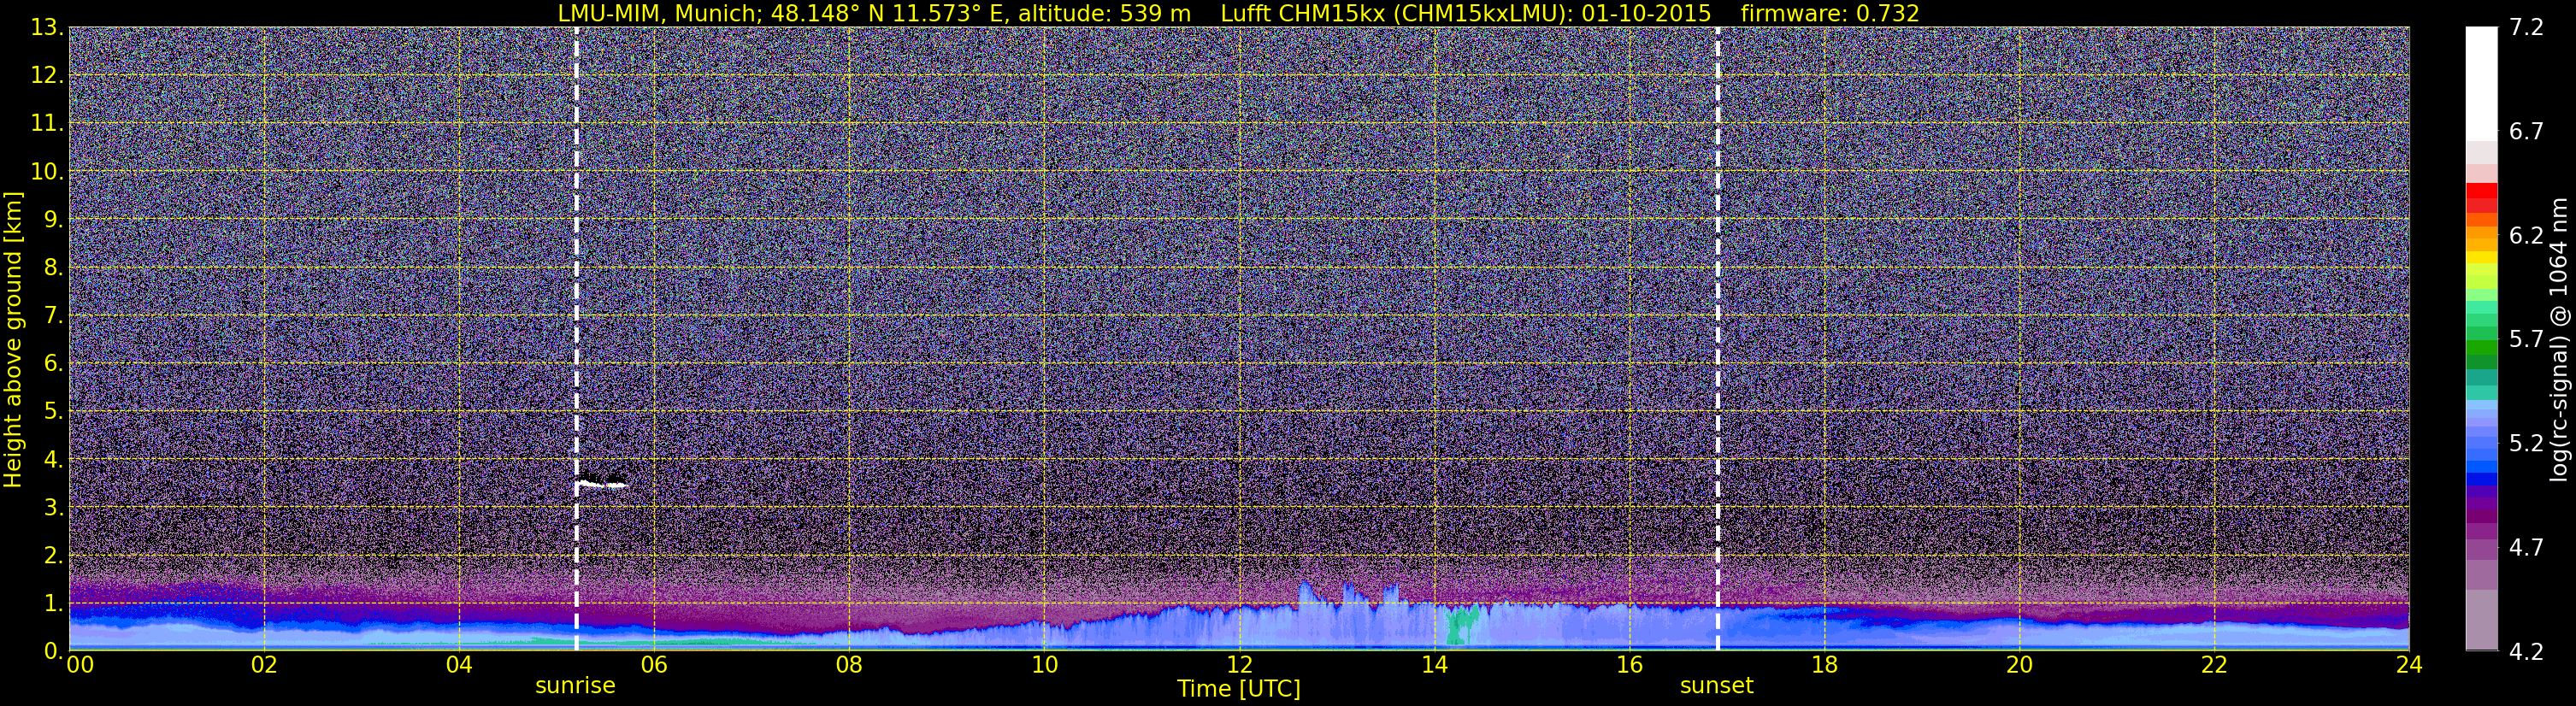Click the height axis tick label '5.'
The height and width of the screenshot is (706, 2576).
(53, 412)
